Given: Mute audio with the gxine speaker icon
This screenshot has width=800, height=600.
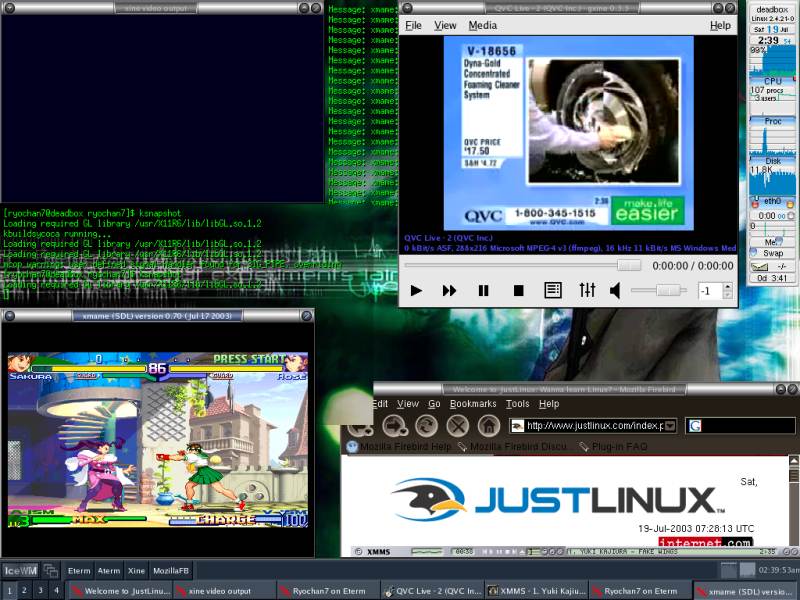Looking at the screenshot, I should tap(615, 291).
